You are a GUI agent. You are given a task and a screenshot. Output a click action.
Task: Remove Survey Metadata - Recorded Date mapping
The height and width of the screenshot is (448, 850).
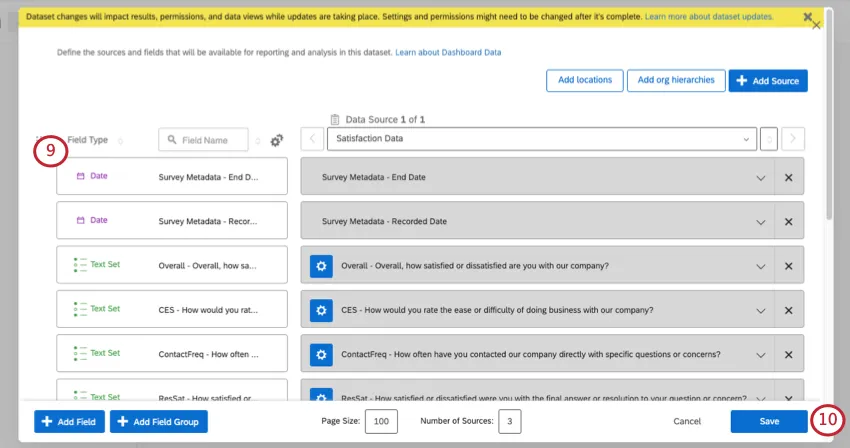[788, 221]
